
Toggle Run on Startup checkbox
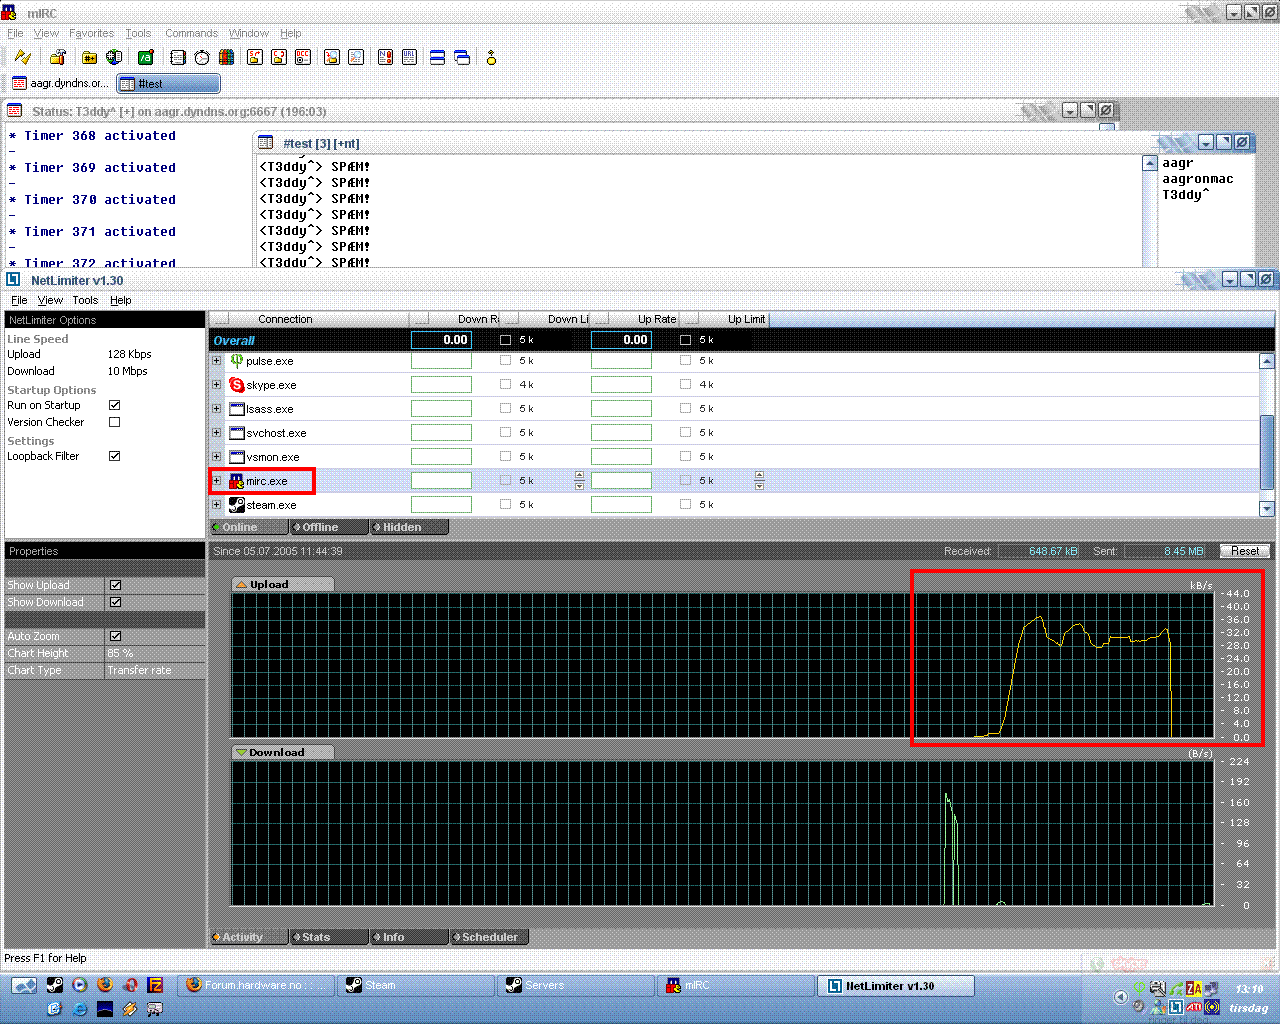coord(115,405)
